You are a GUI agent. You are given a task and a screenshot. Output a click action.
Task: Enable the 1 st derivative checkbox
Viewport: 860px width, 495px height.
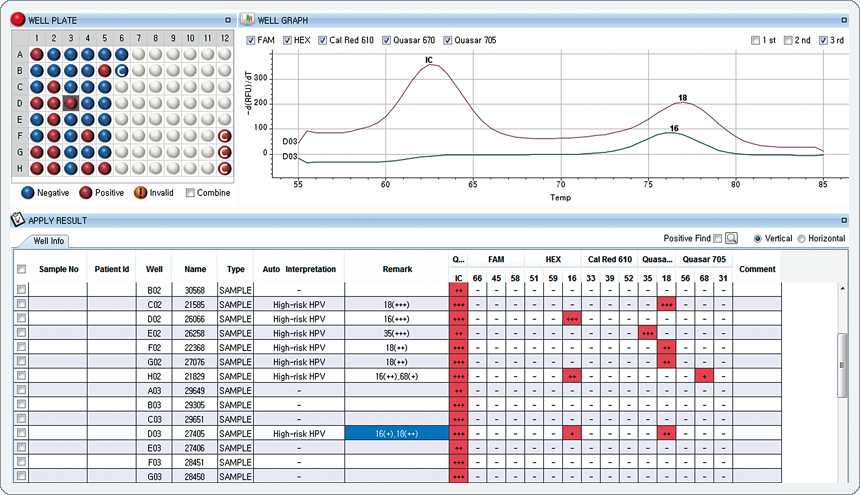(757, 41)
